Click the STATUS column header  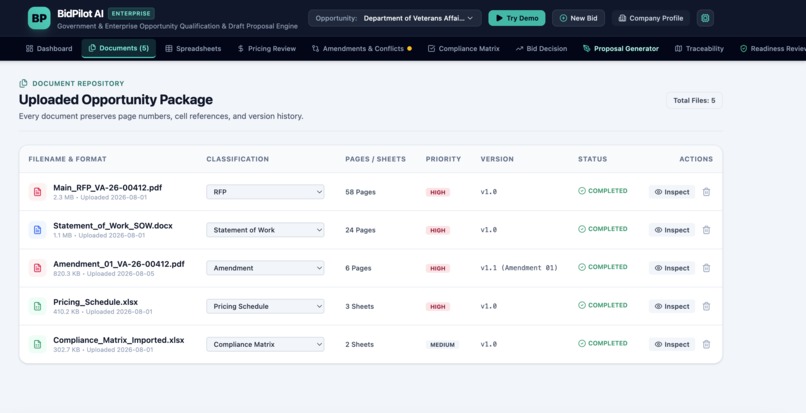592,159
